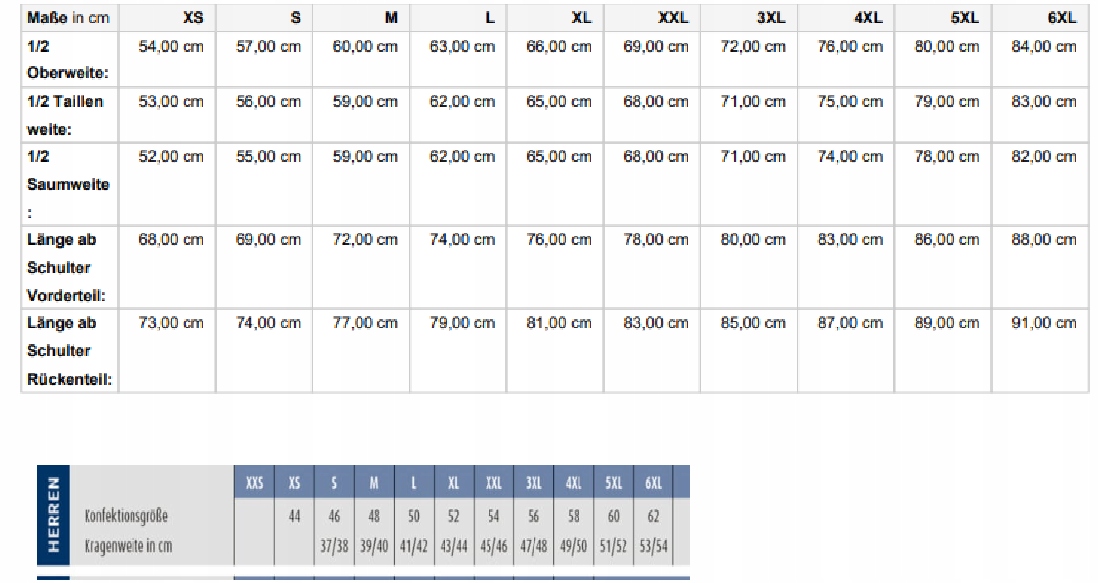Viewport: 1099px width, 583px height.
Task: Click the 60,00 cm Oberweite M cell
Action: coord(364,47)
